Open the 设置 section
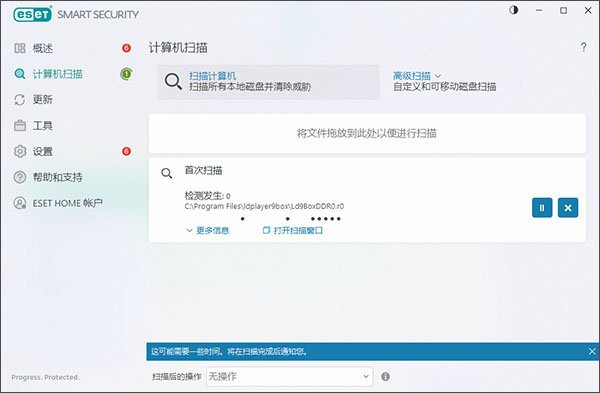Image resolution: width=600 pixels, height=393 pixels. pos(42,152)
